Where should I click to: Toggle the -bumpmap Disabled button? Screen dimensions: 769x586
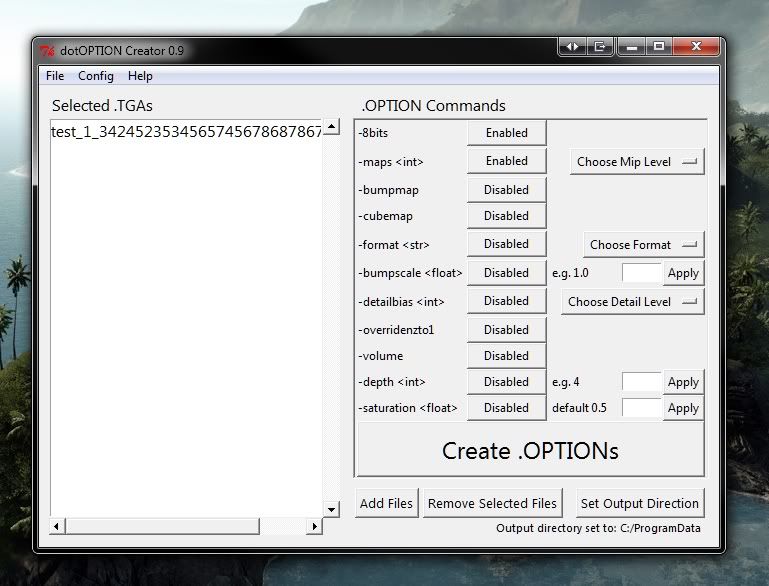tap(507, 190)
